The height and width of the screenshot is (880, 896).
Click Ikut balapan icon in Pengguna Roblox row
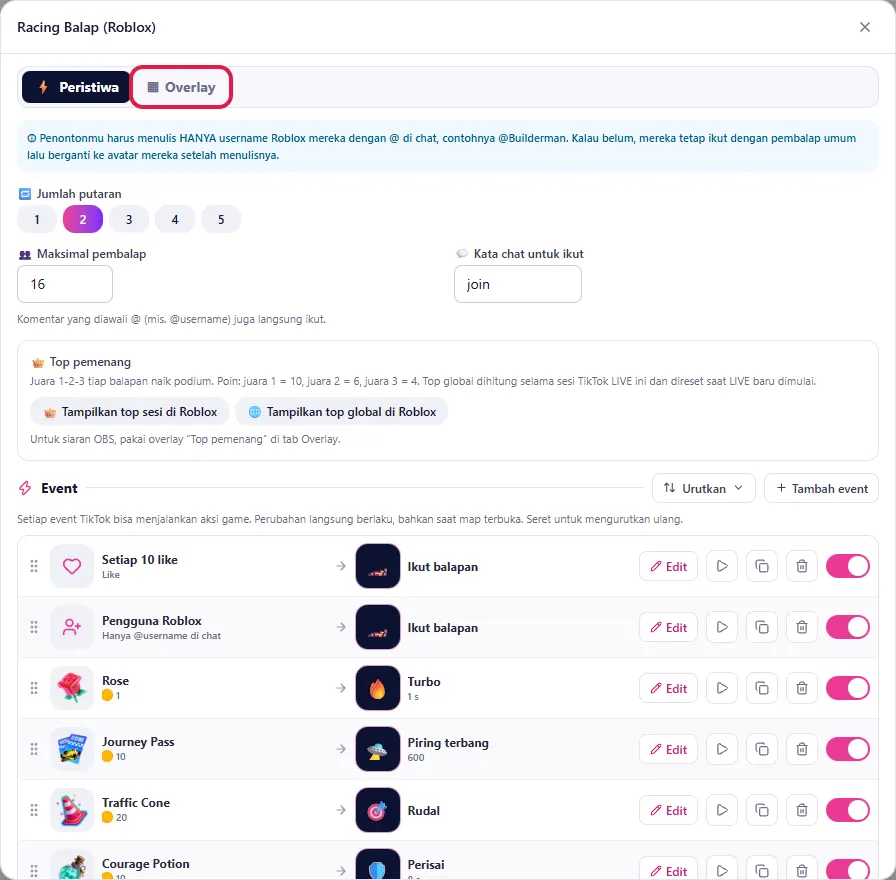pos(378,627)
